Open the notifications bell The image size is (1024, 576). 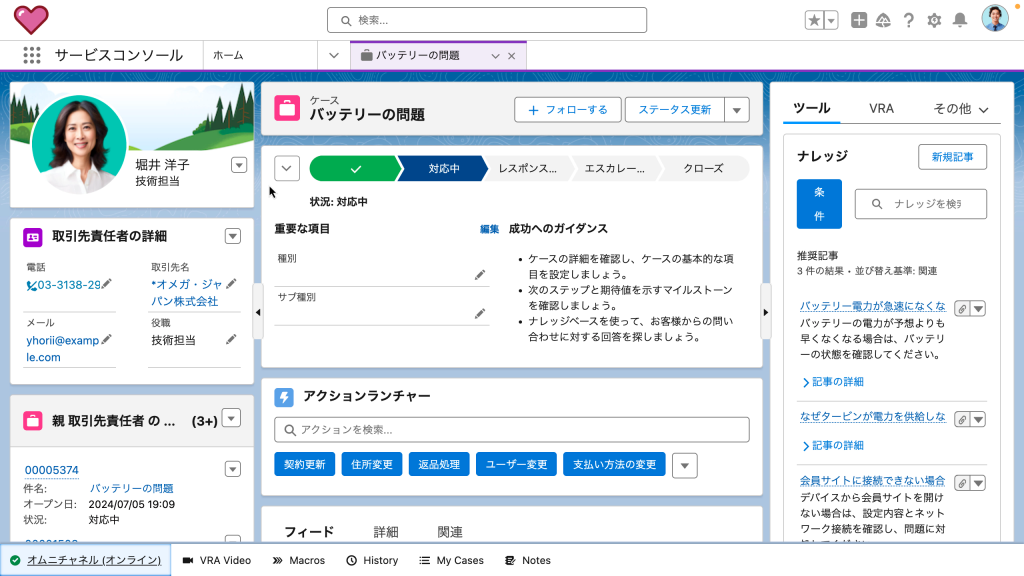tap(959, 20)
